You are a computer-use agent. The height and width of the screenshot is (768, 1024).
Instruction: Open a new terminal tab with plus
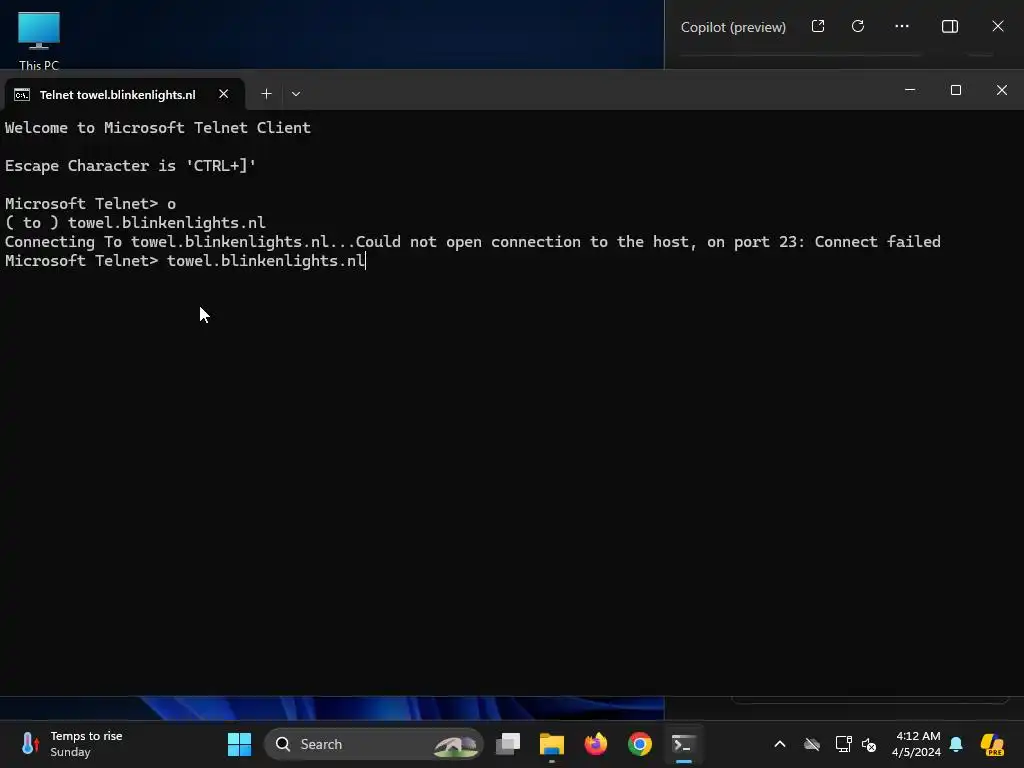(266, 94)
